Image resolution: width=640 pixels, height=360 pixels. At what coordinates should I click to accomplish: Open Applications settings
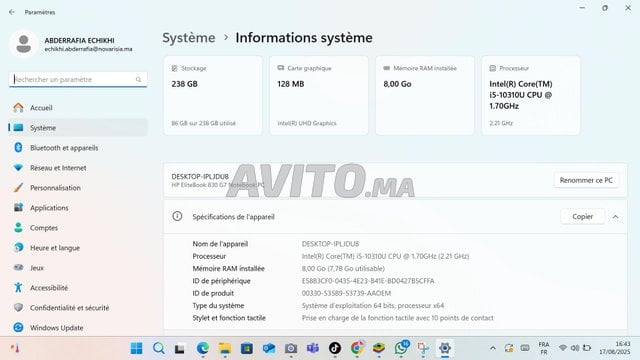(78, 208)
